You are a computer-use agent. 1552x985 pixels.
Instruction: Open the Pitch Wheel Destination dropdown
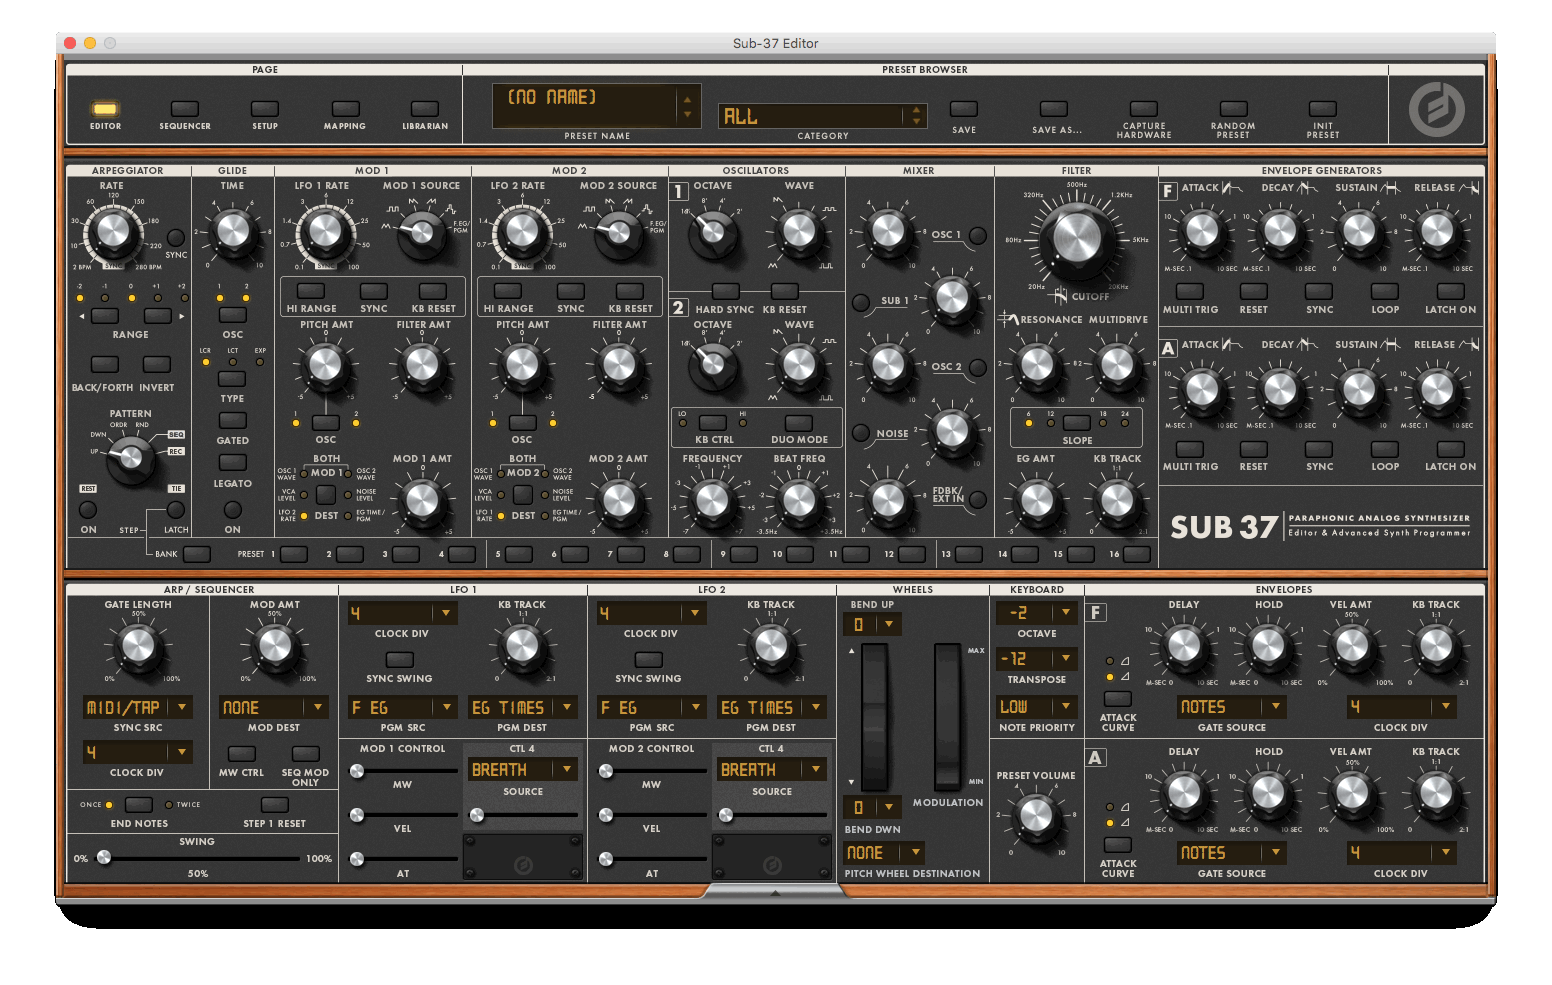tap(884, 853)
